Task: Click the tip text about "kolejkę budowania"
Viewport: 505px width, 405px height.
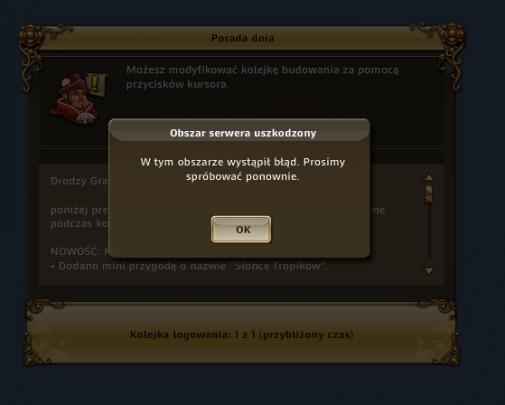Action: pos(262,77)
